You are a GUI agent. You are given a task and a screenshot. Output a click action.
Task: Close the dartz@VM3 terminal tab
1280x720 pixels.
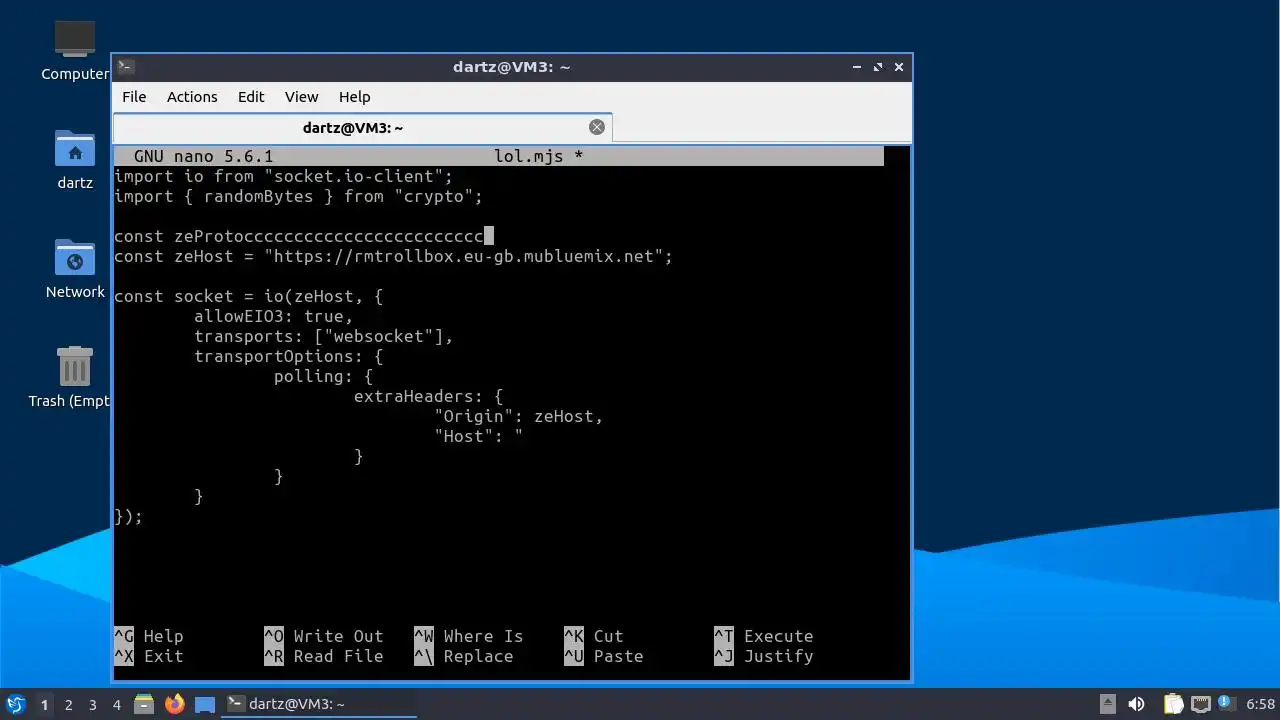[597, 127]
